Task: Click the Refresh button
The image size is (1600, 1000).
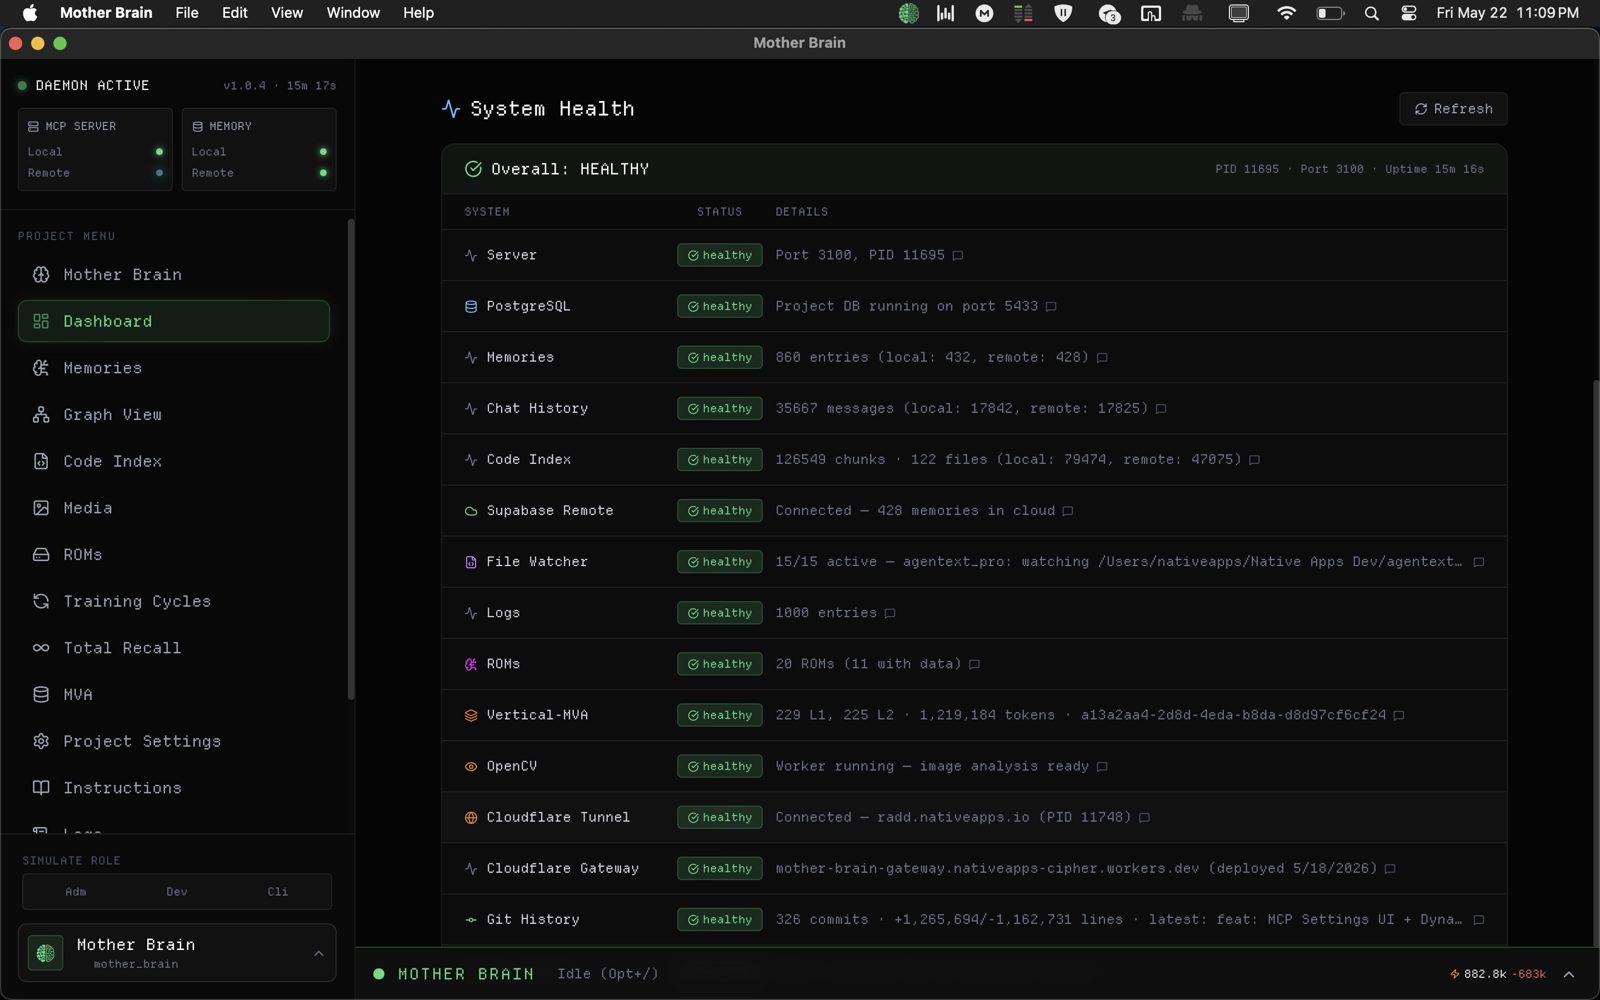Action: coord(1453,109)
